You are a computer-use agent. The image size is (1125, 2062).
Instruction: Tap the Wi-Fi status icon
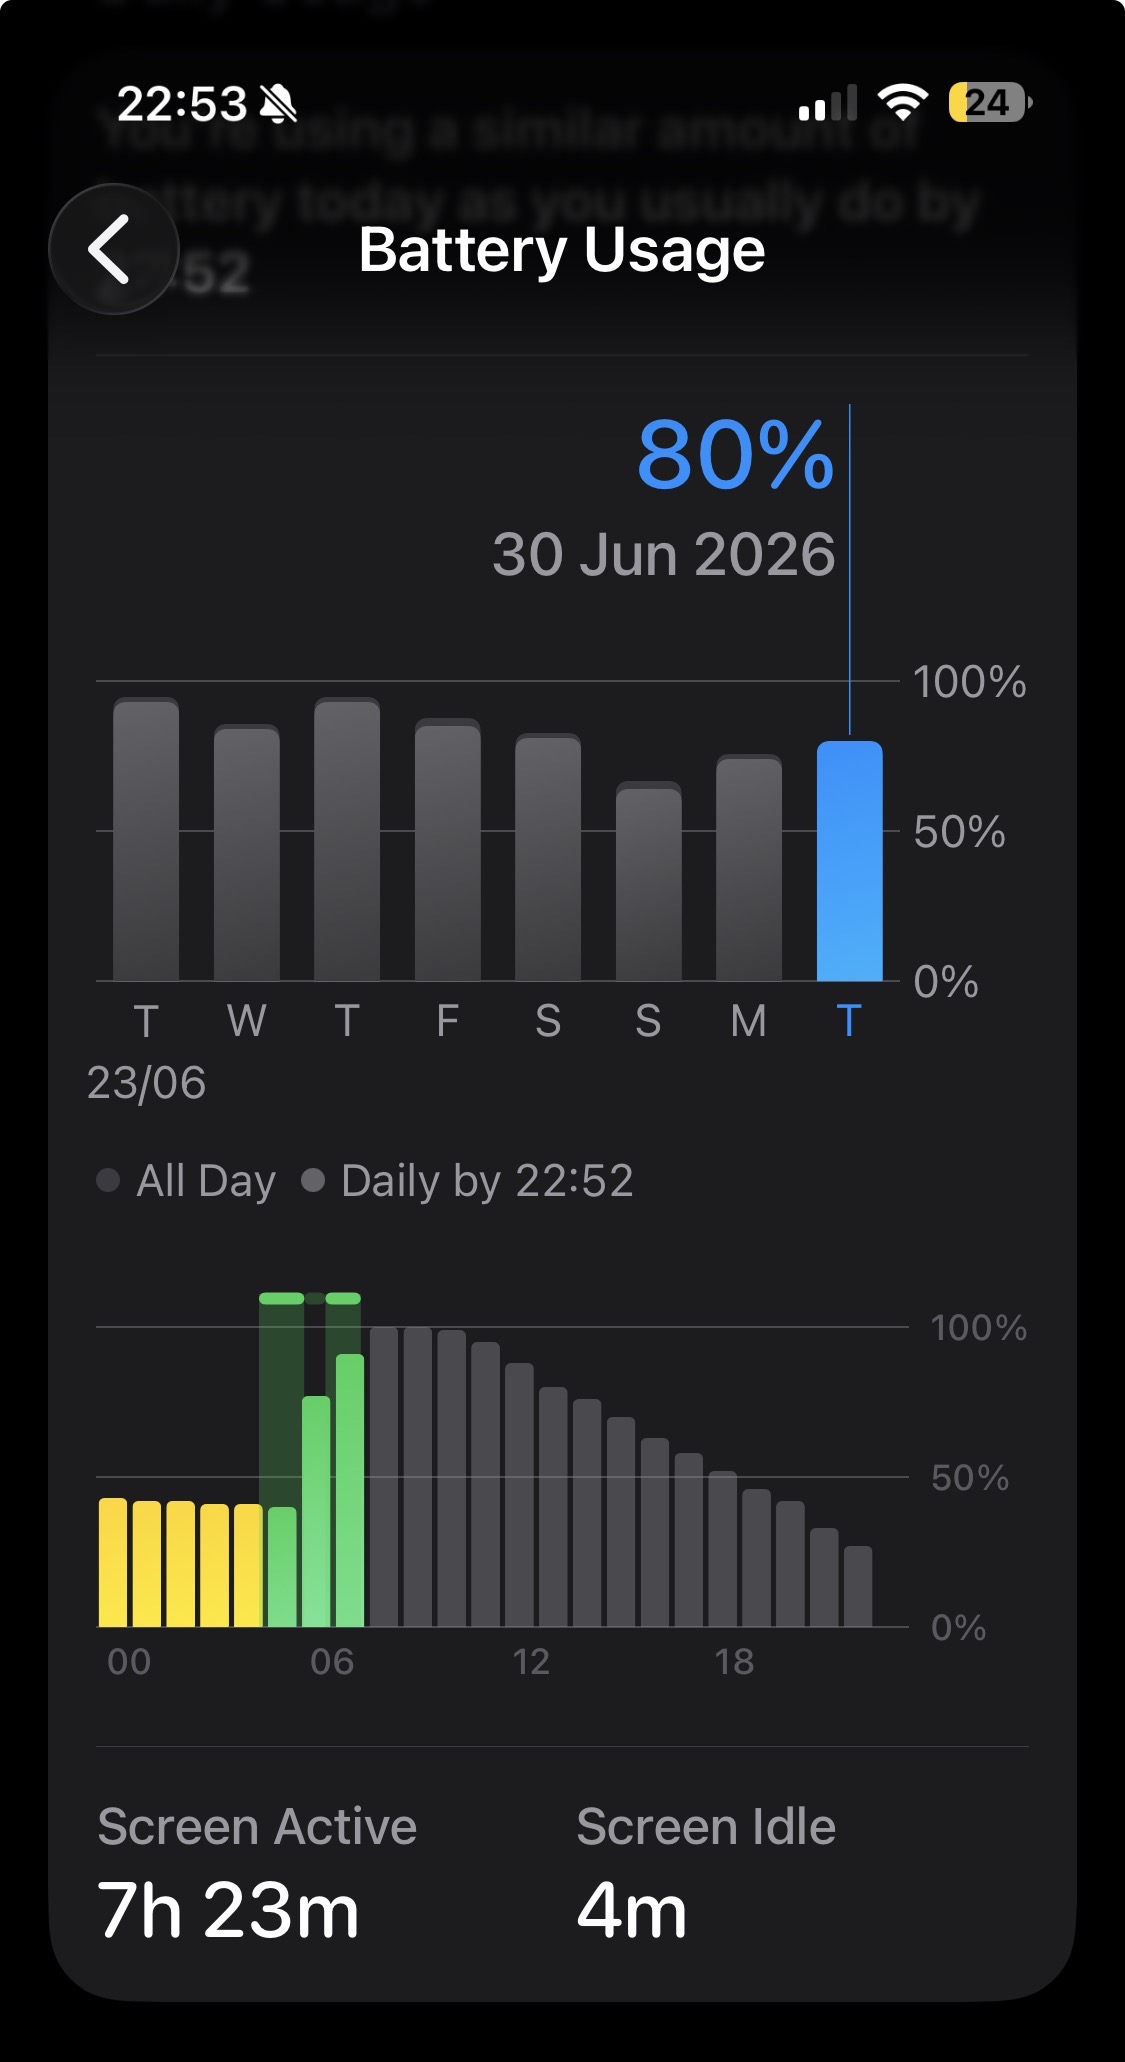[902, 102]
